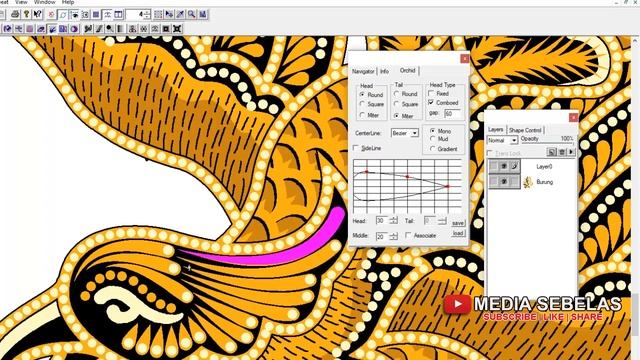Select Round option under Head
This screenshot has width=640, height=360.
click(362, 95)
